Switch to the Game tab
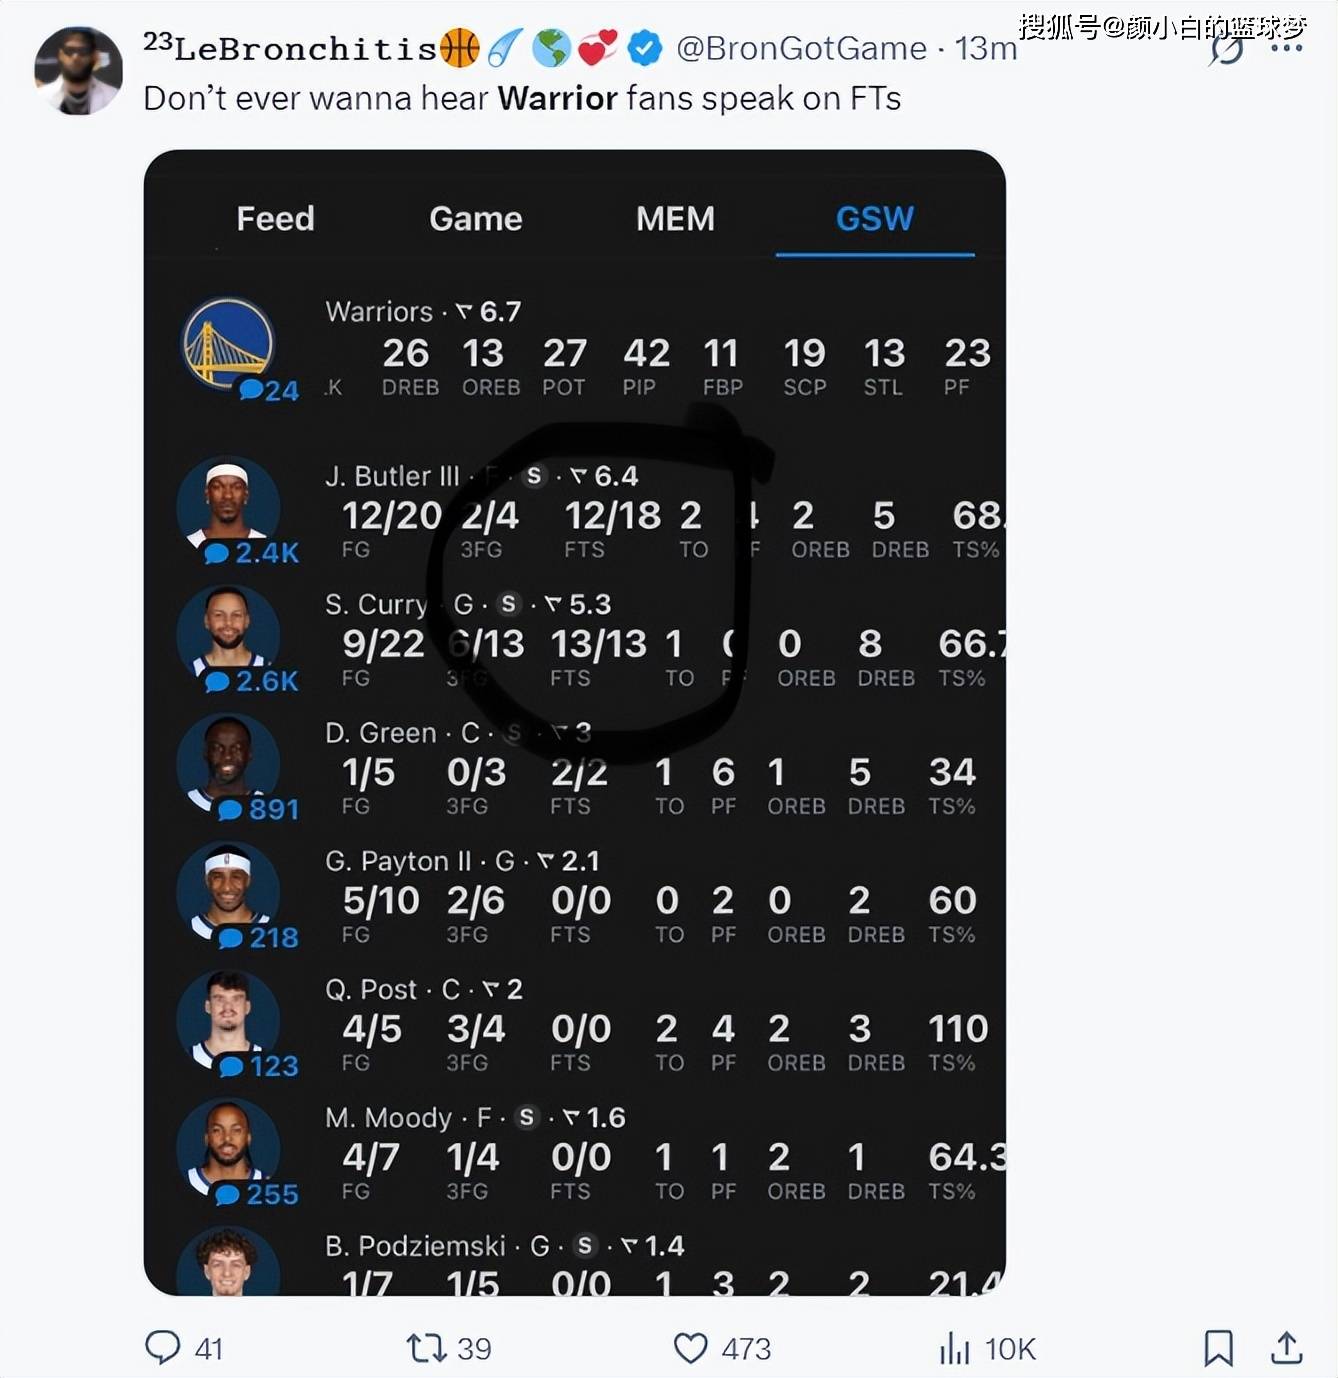The image size is (1338, 1378). pyautogui.click(x=476, y=218)
